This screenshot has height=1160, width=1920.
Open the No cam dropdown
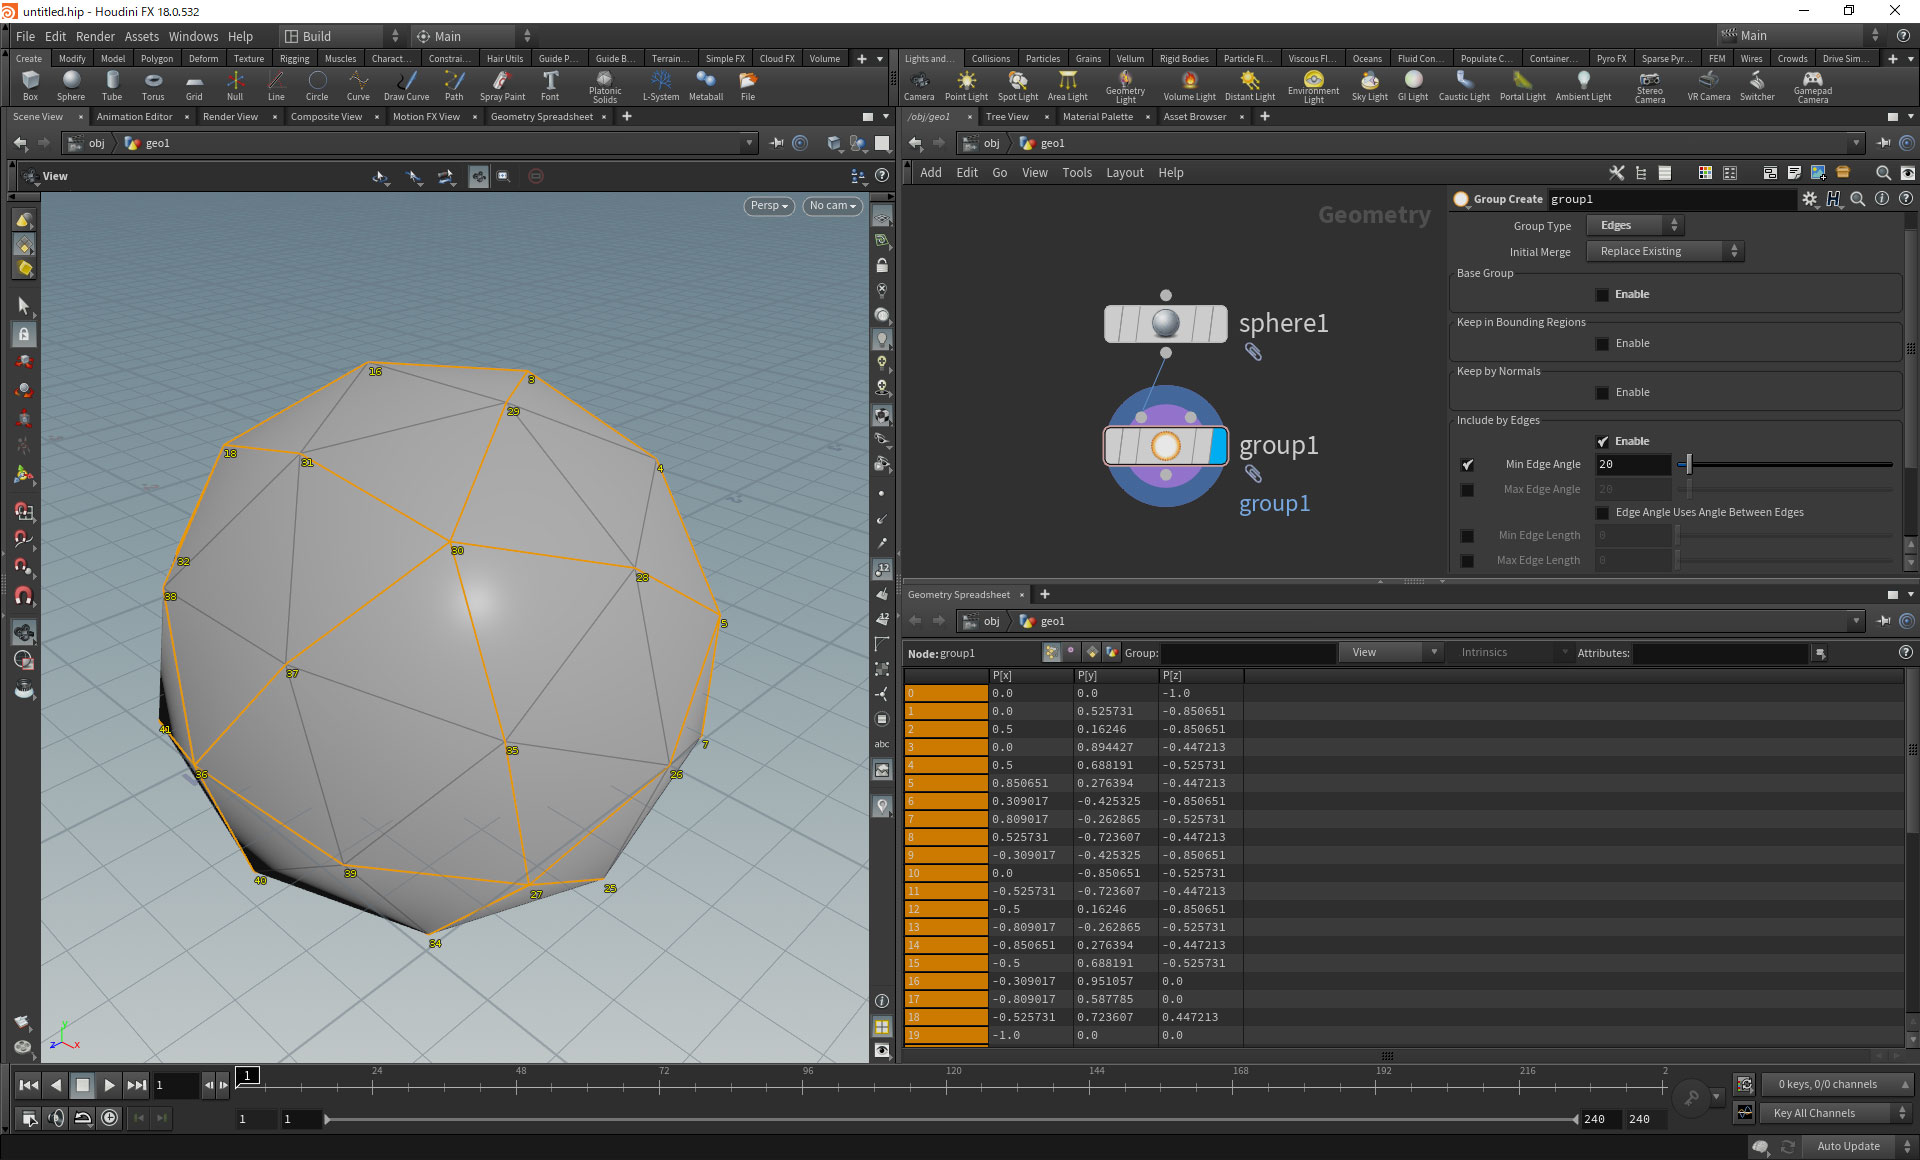[x=832, y=206]
